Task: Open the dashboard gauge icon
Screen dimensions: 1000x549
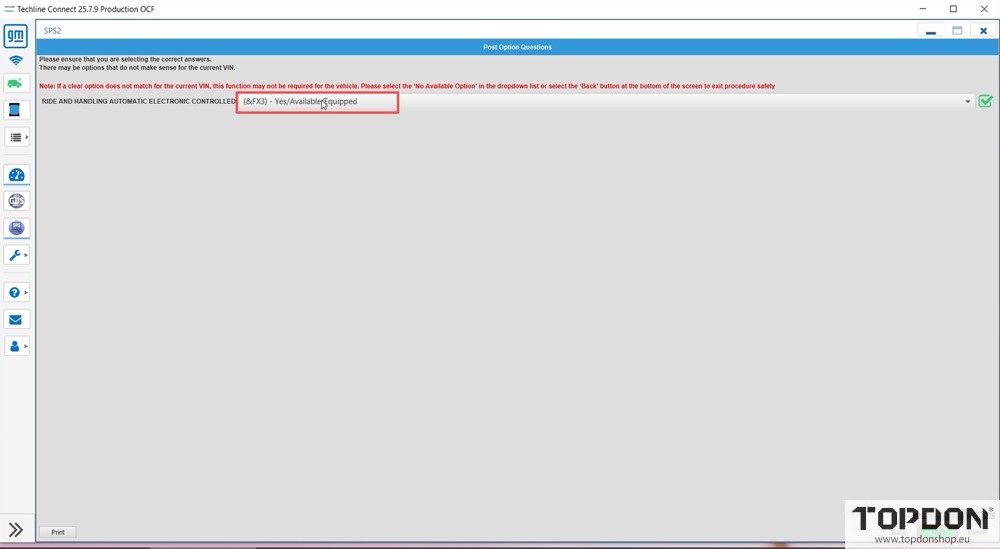Action: pos(15,175)
